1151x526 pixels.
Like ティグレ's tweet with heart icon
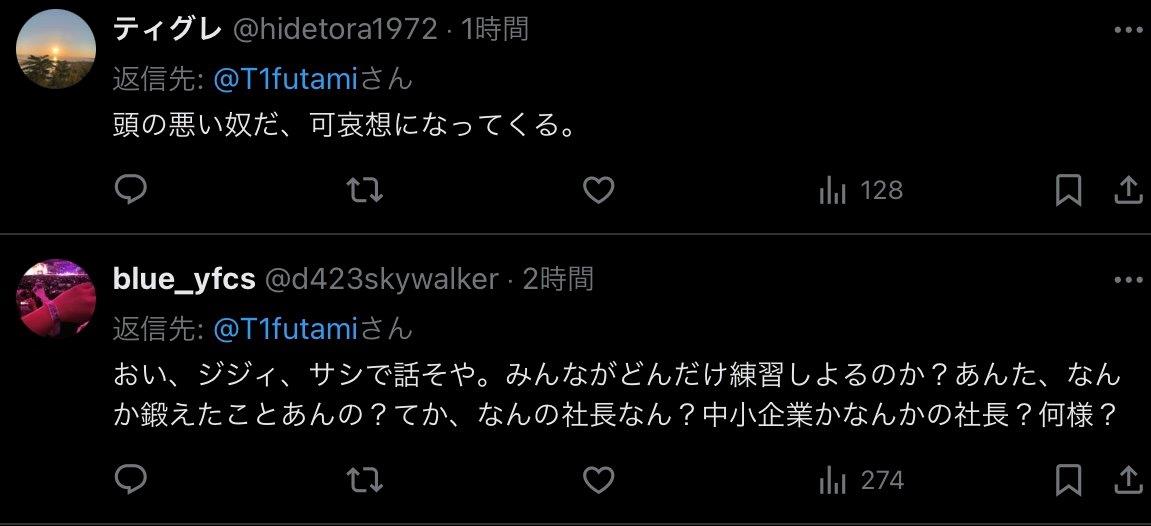click(x=598, y=191)
